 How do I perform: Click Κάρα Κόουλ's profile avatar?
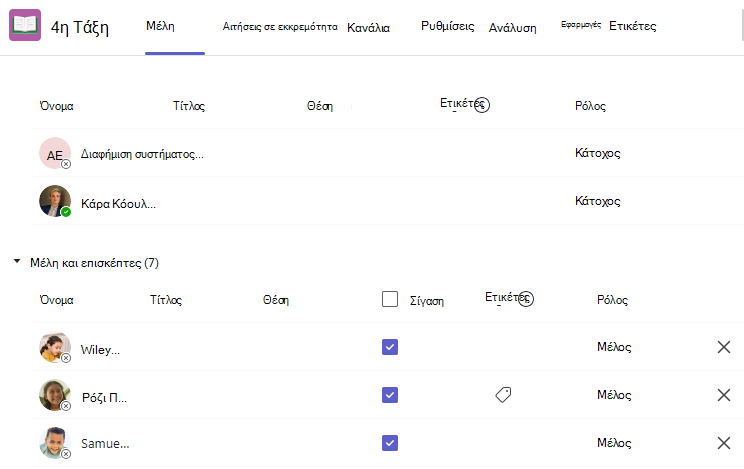55,201
